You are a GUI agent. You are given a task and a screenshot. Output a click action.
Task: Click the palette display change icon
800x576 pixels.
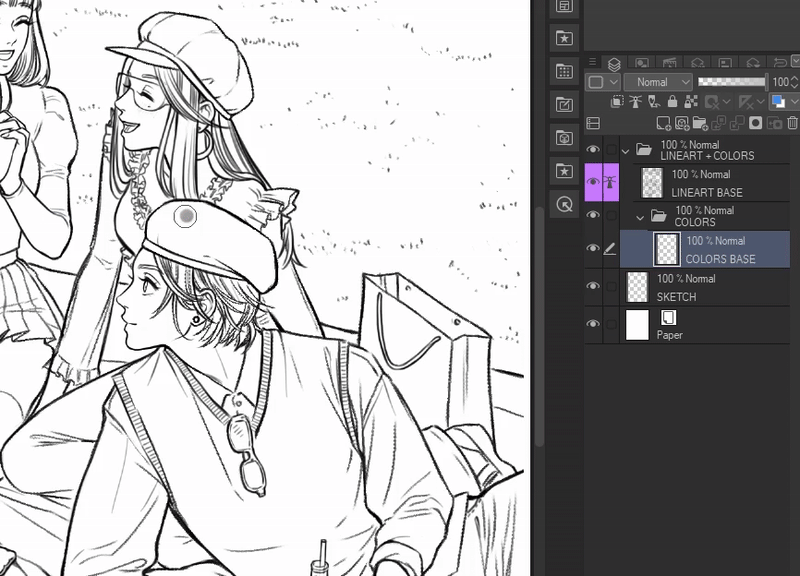[x=593, y=123]
